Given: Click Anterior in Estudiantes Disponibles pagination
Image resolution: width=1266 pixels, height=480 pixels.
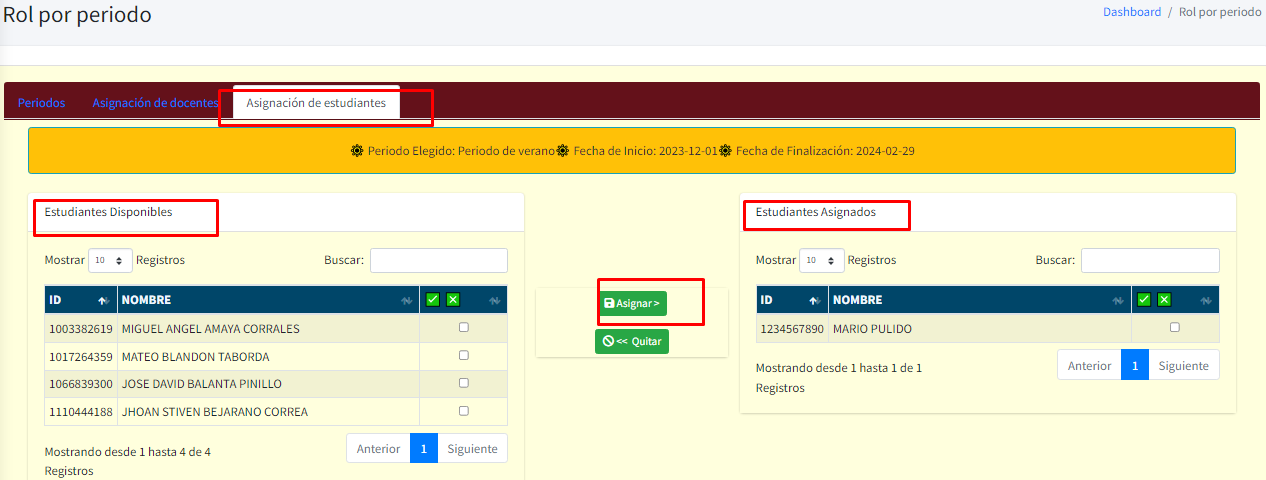Looking at the screenshot, I should pos(379,449).
